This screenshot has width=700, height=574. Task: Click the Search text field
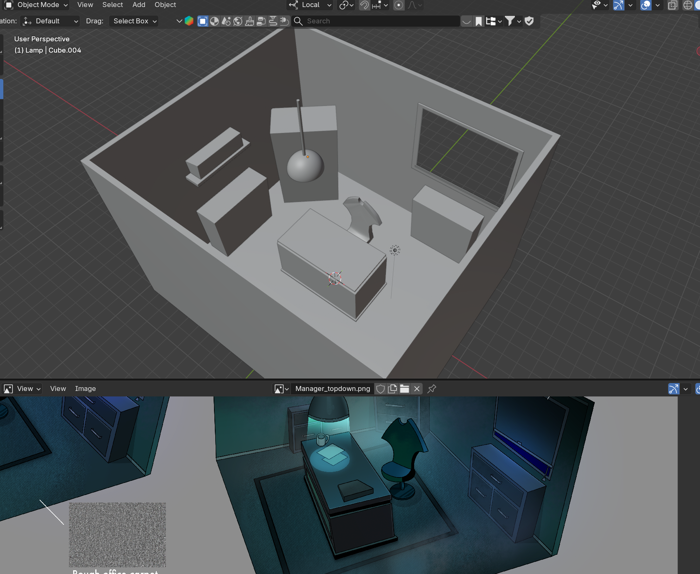(376, 21)
